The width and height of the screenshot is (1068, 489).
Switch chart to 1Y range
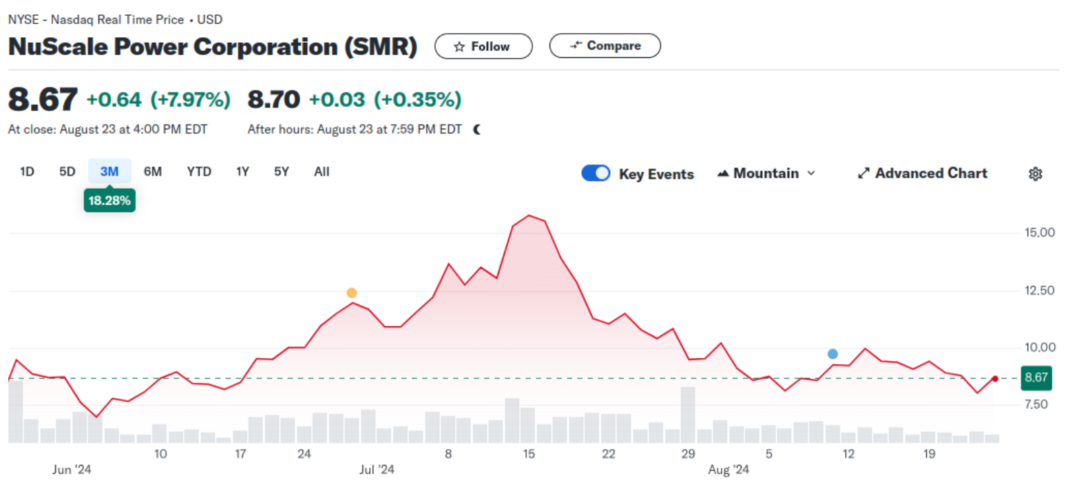pos(242,172)
